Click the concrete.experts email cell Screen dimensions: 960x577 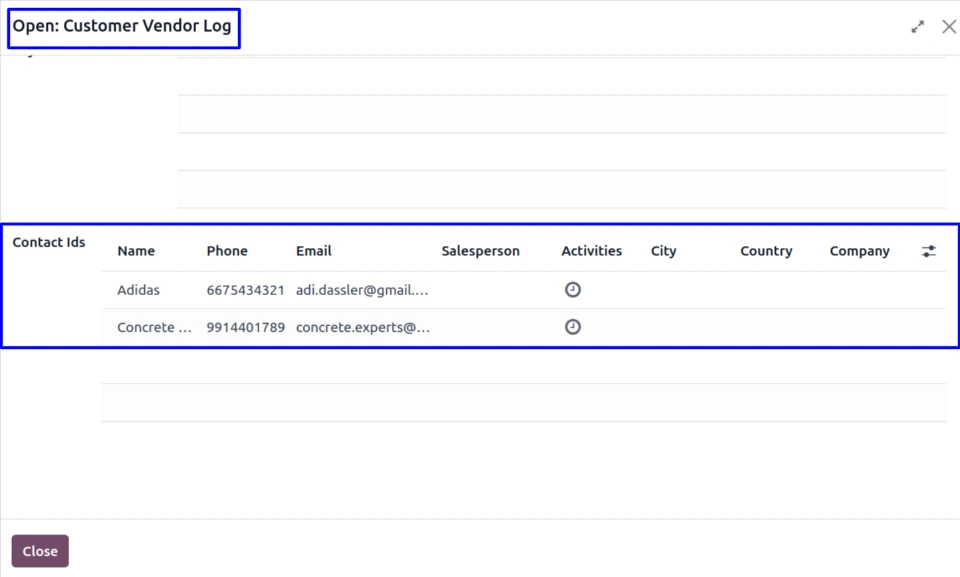click(x=363, y=327)
